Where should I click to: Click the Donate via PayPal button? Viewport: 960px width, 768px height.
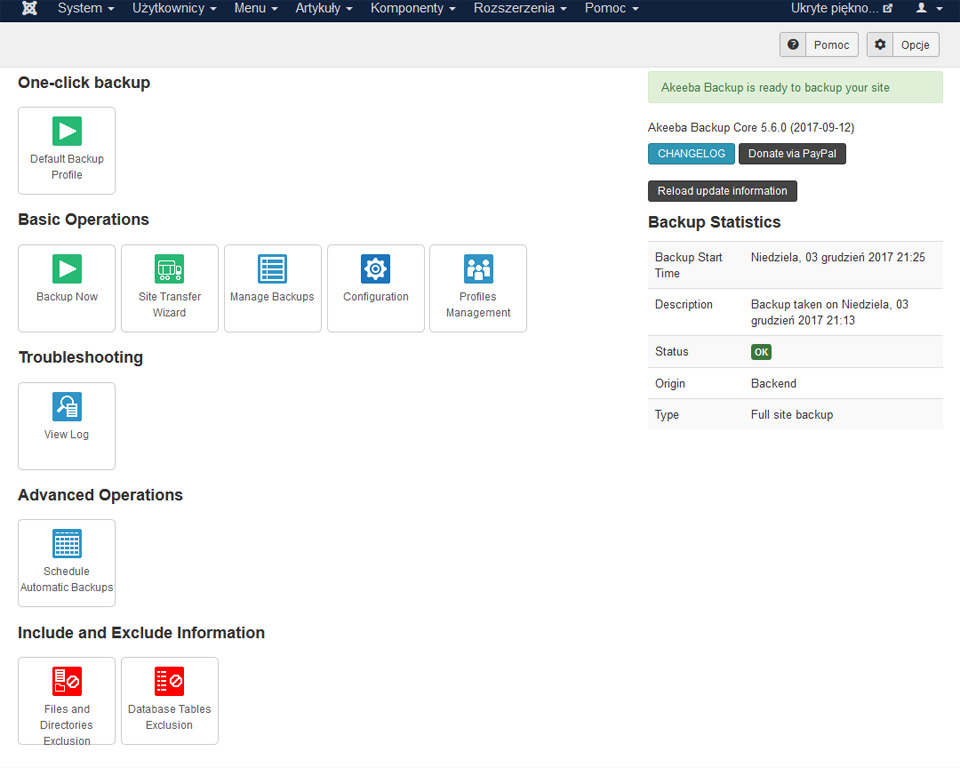[x=792, y=154]
